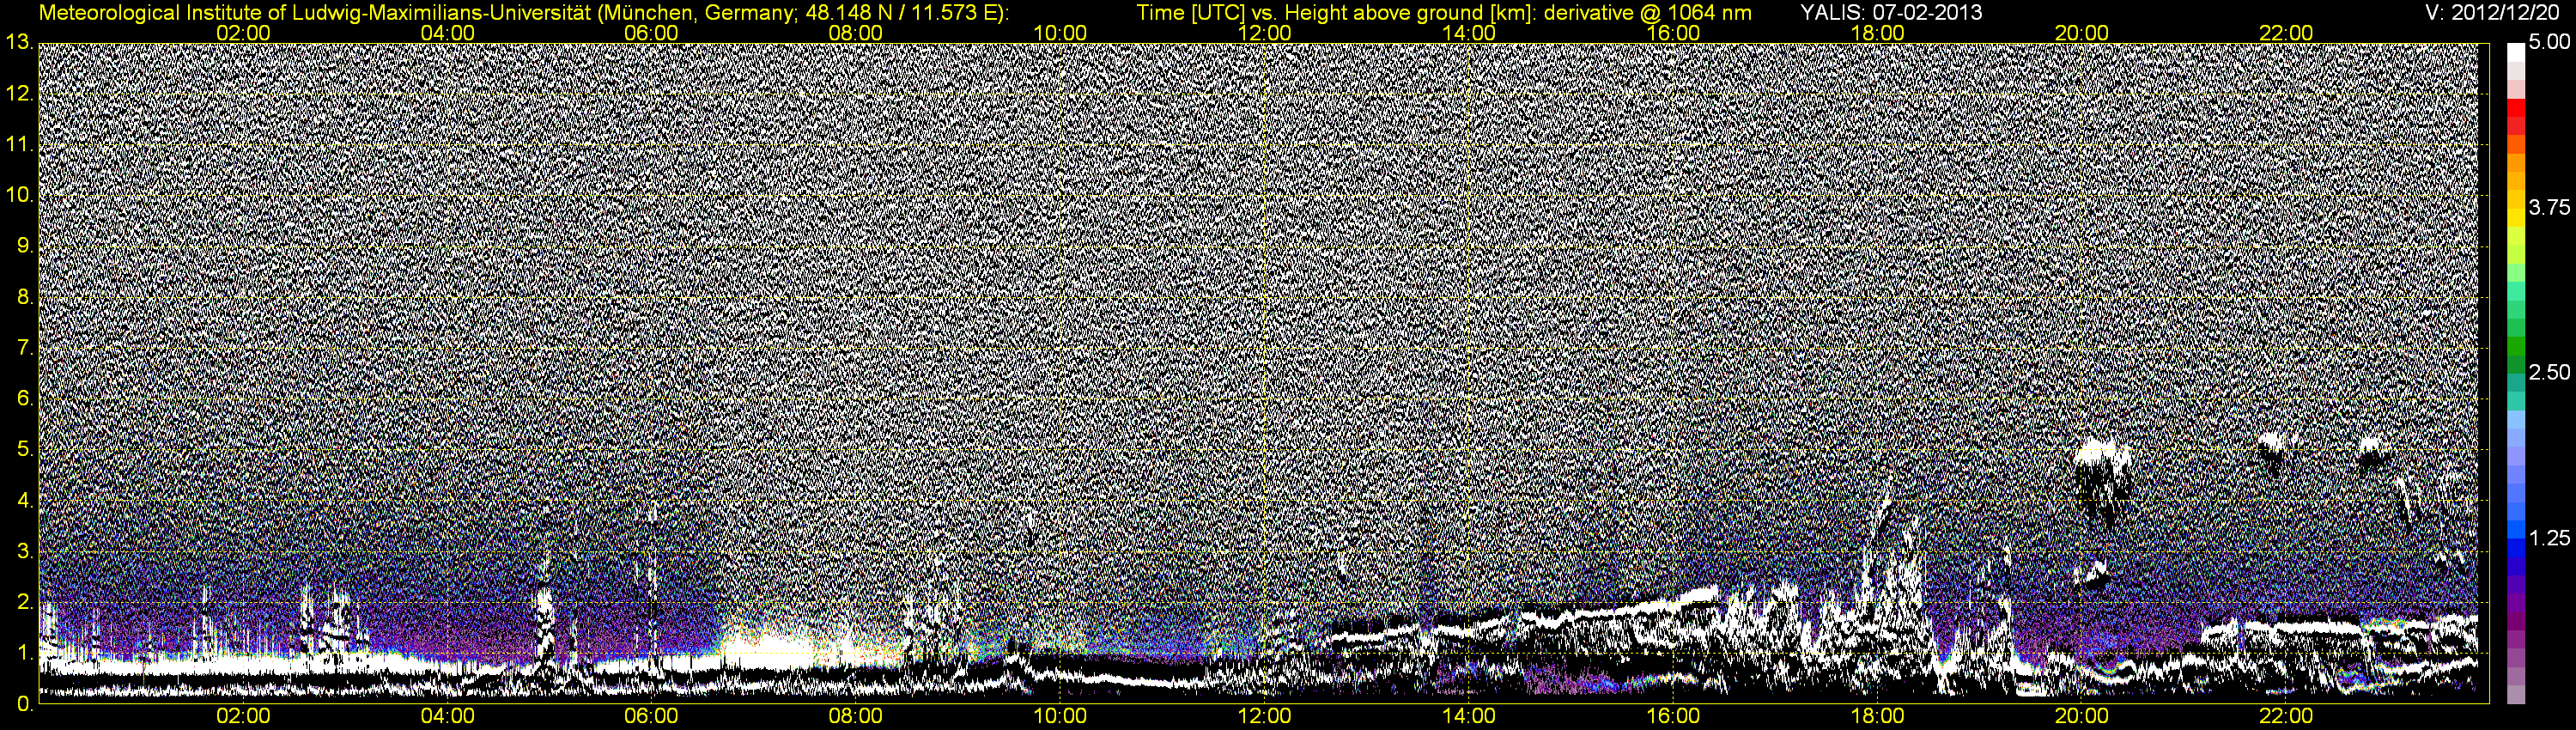Image resolution: width=2576 pixels, height=730 pixels.
Task: Click the 'derivative @ 1064 nm' text
Action: click(x=1648, y=12)
